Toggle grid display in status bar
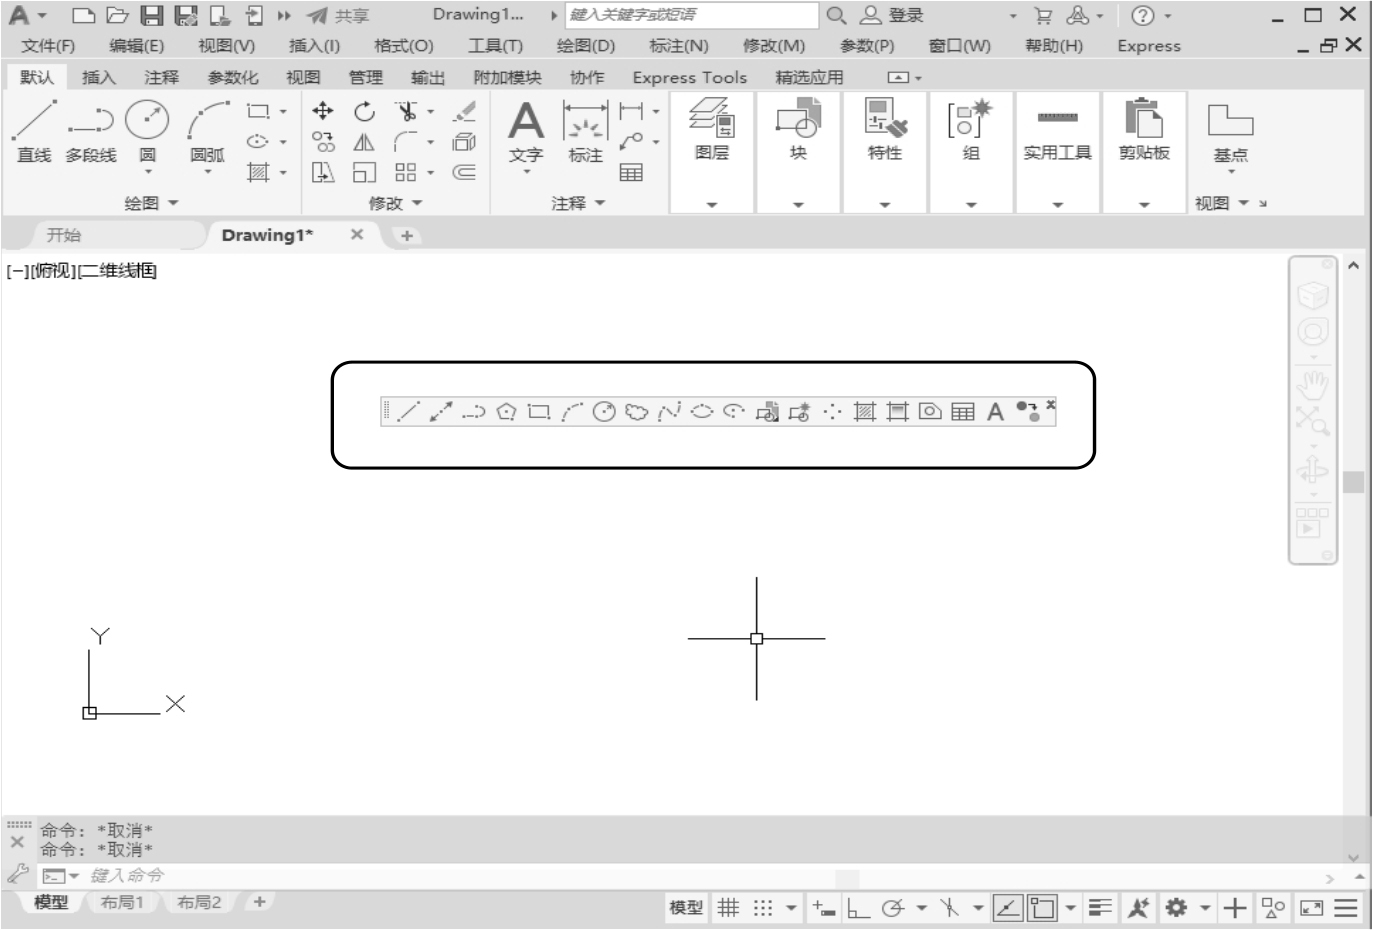The image size is (1373, 930). (729, 908)
